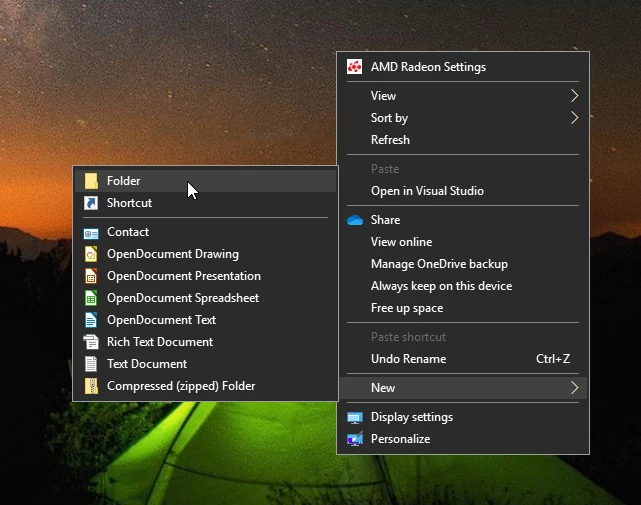Choose Shortcut in New submenu
641x505 pixels.
click(206, 203)
